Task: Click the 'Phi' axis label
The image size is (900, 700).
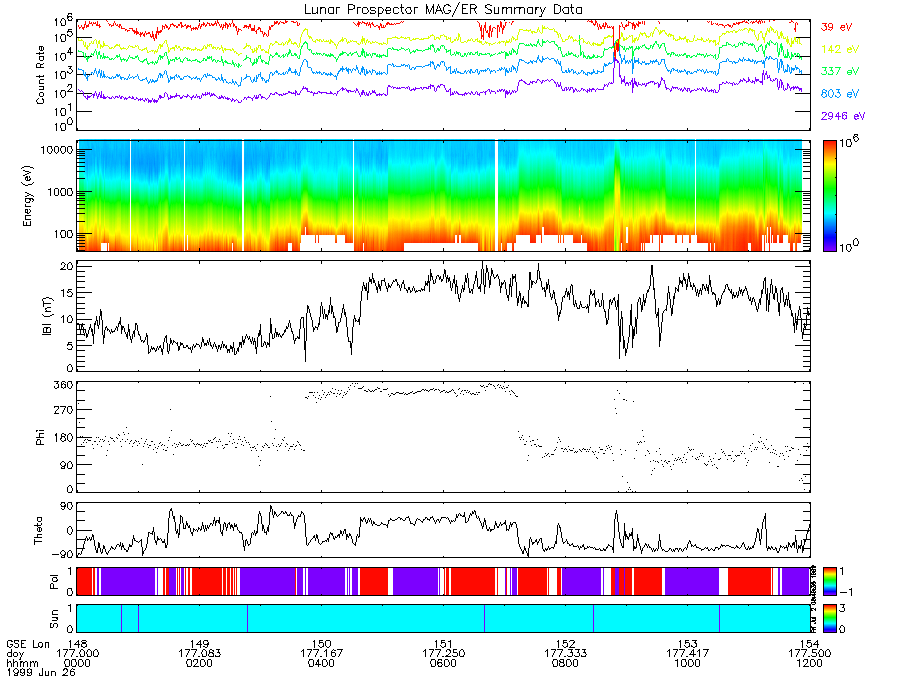Action: click(40, 437)
